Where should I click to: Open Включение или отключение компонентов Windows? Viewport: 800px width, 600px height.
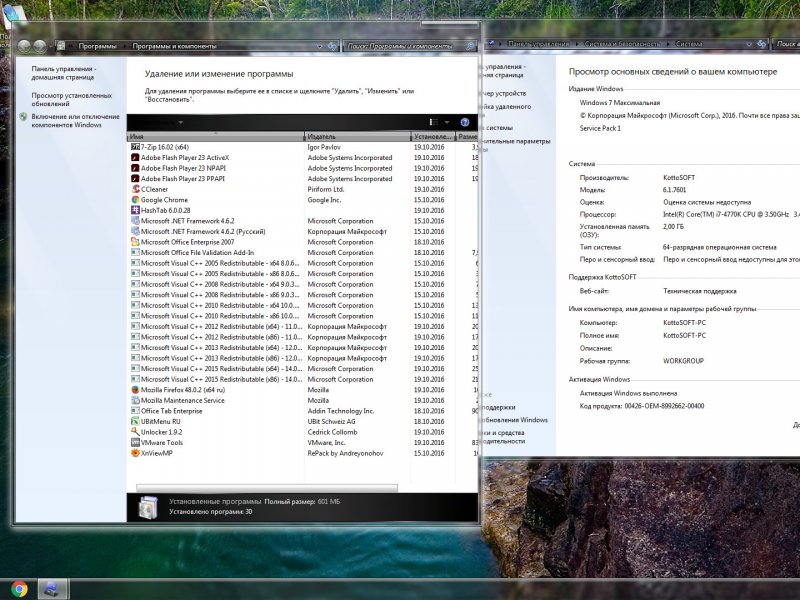(x=76, y=121)
